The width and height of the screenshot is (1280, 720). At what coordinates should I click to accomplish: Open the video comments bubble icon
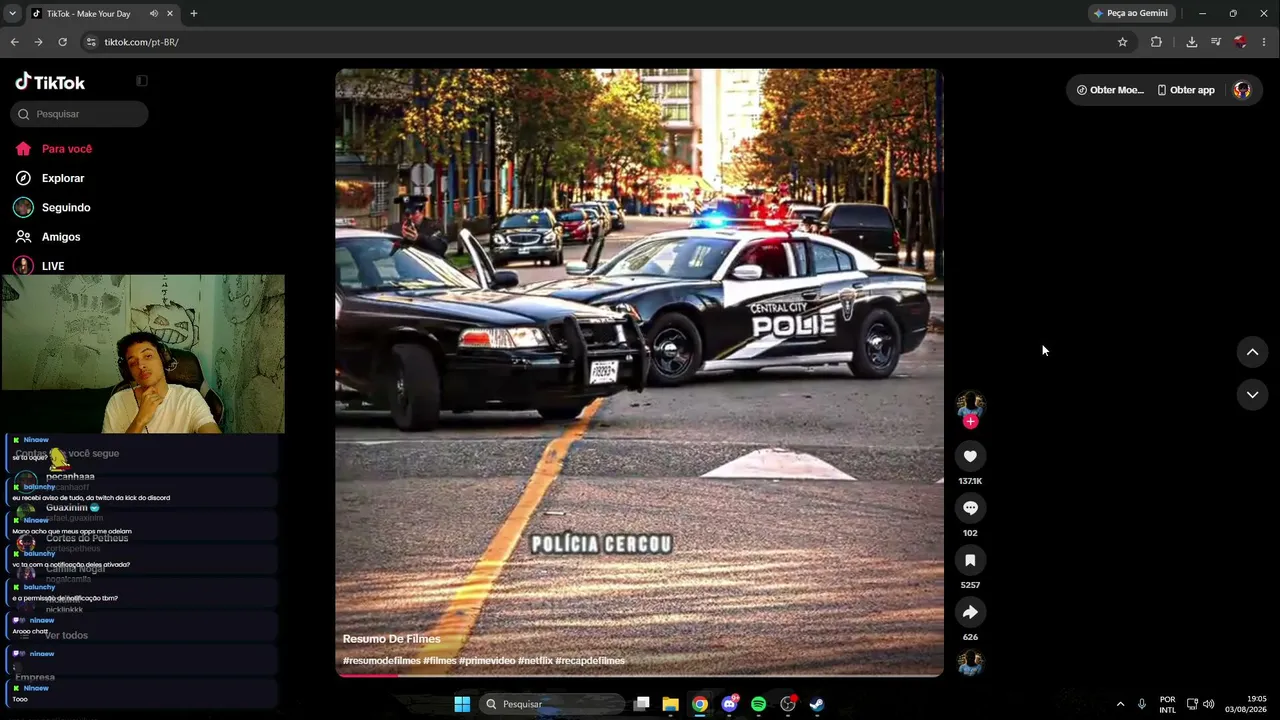pyautogui.click(x=970, y=508)
